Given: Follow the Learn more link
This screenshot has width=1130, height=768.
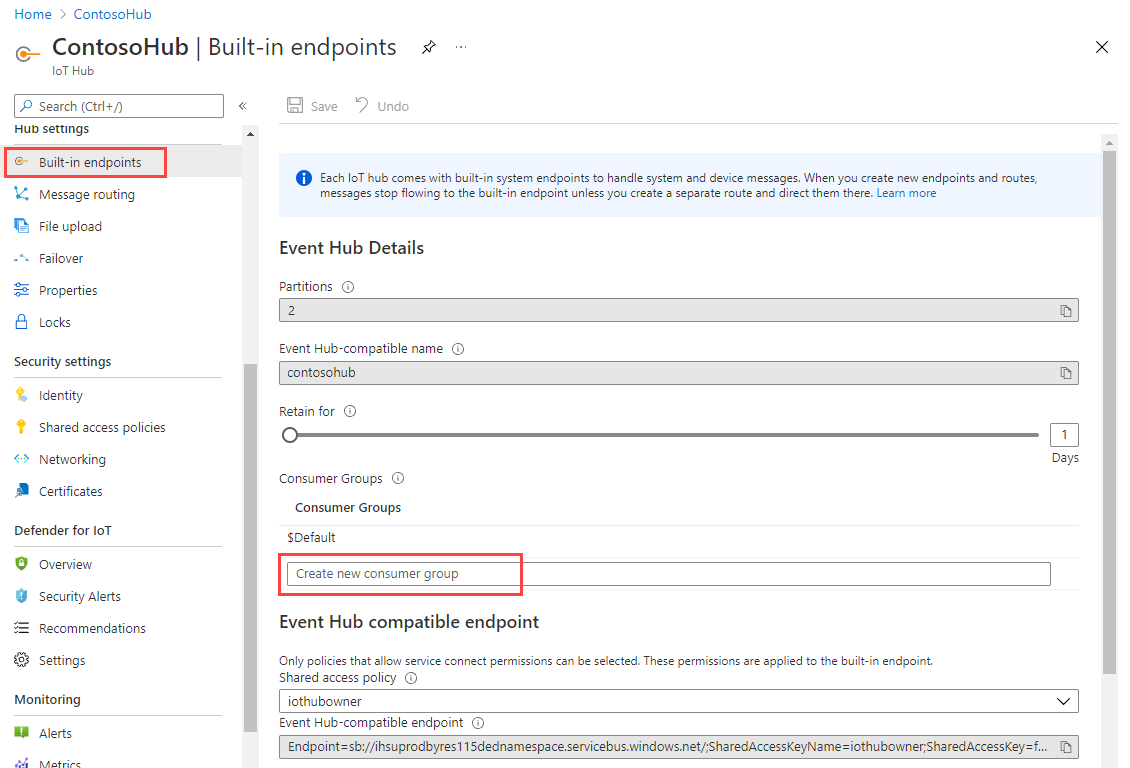Looking at the screenshot, I should pos(906,193).
